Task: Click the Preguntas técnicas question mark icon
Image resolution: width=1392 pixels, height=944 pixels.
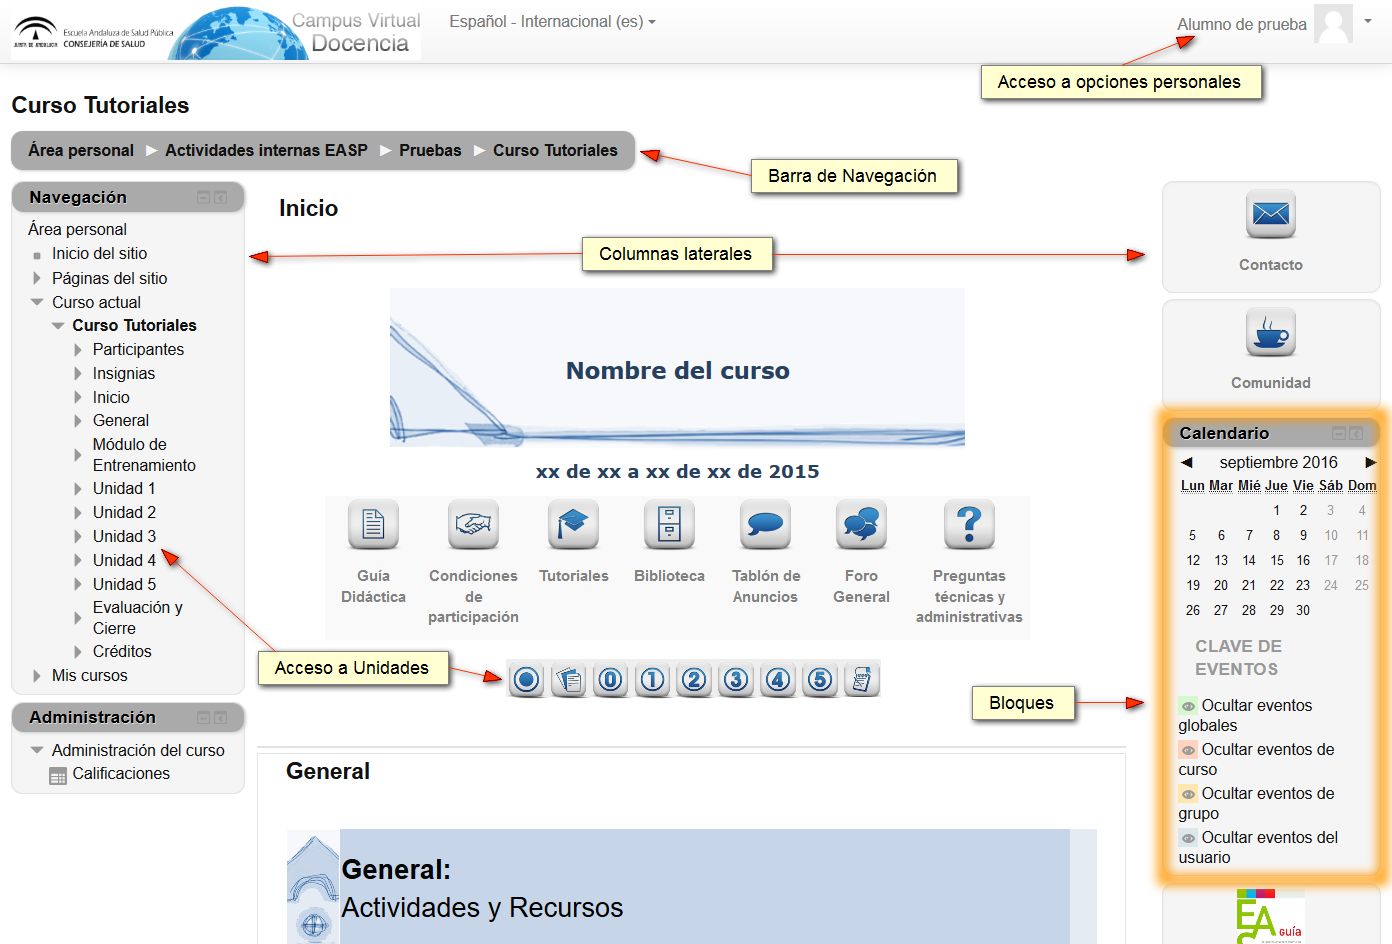Action: point(969,524)
